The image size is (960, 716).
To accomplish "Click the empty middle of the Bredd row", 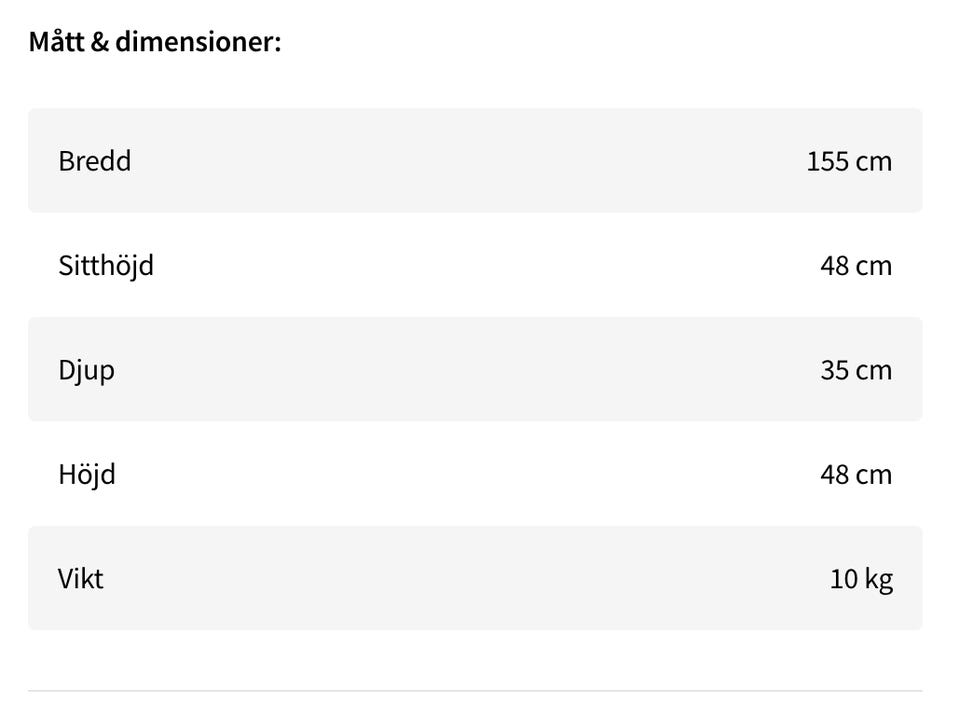I will (x=475, y=161).
